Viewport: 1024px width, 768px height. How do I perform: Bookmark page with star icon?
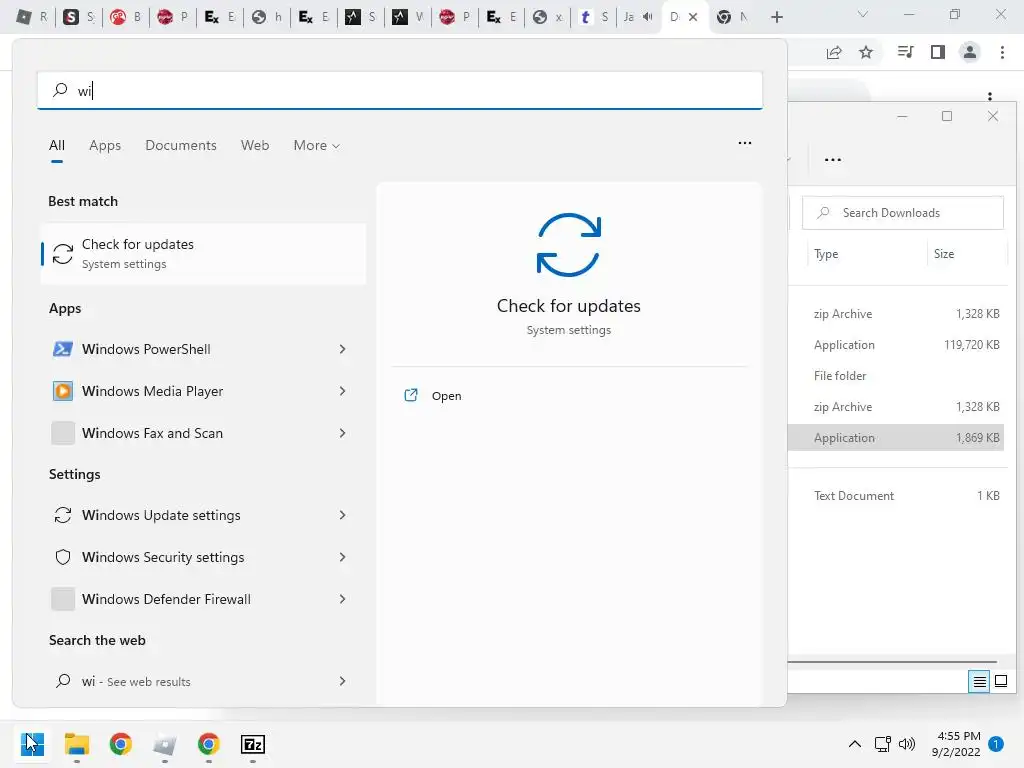pos(866,52)
